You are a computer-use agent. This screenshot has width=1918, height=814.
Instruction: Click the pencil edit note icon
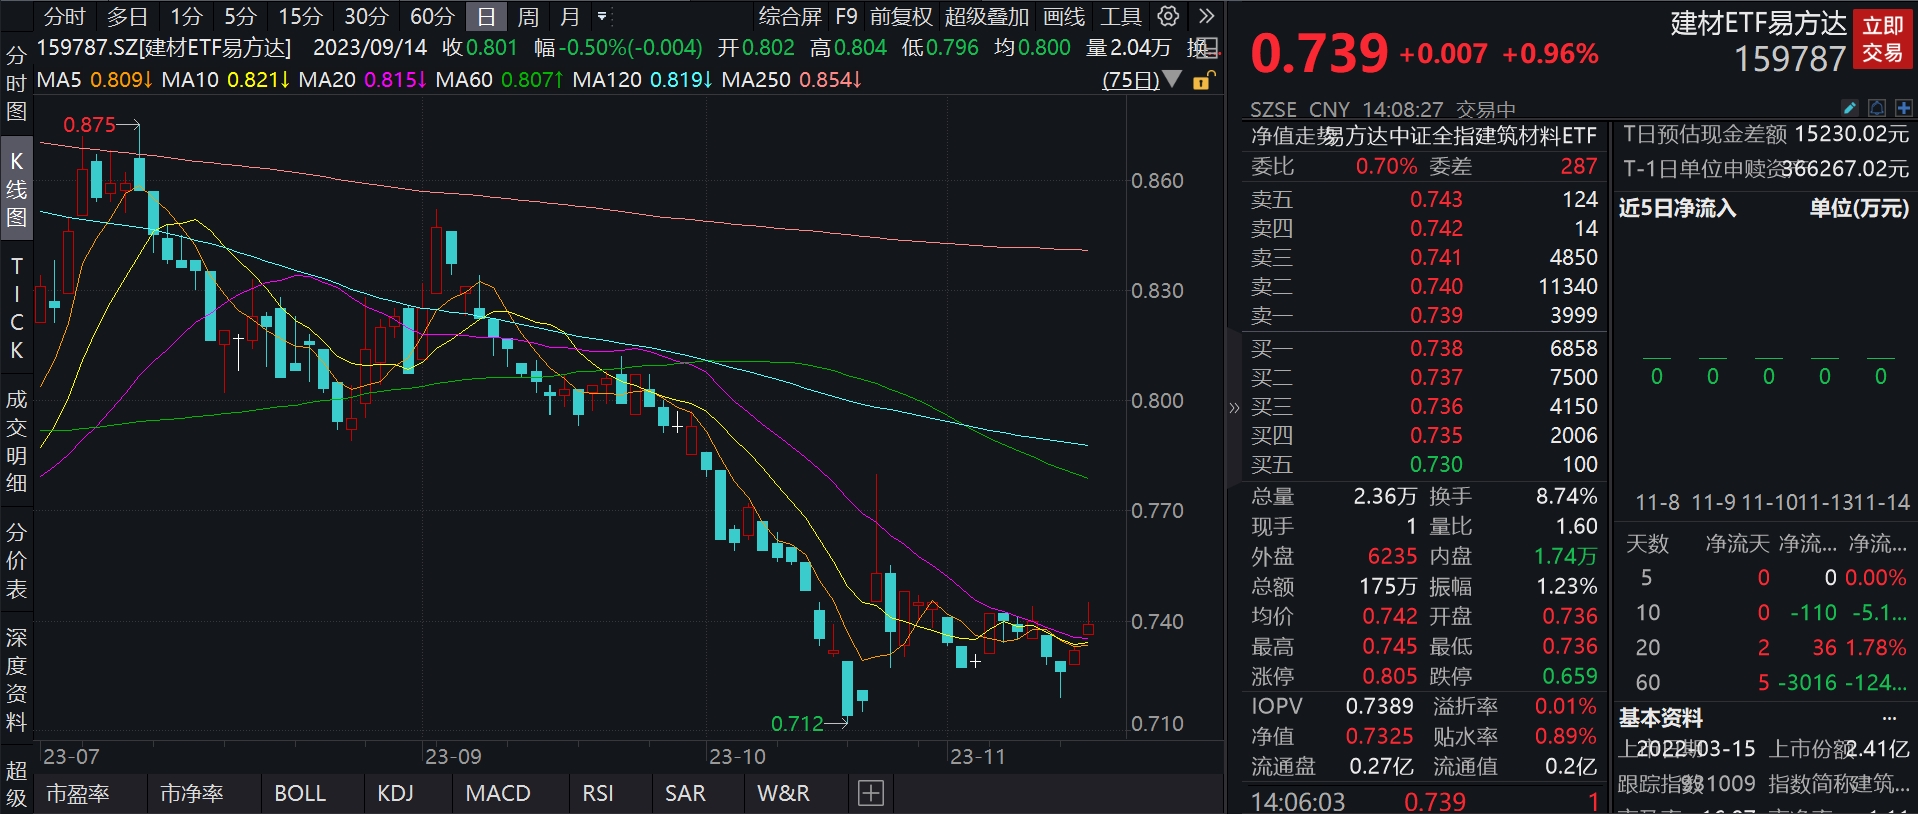(x=1849, y=108)
